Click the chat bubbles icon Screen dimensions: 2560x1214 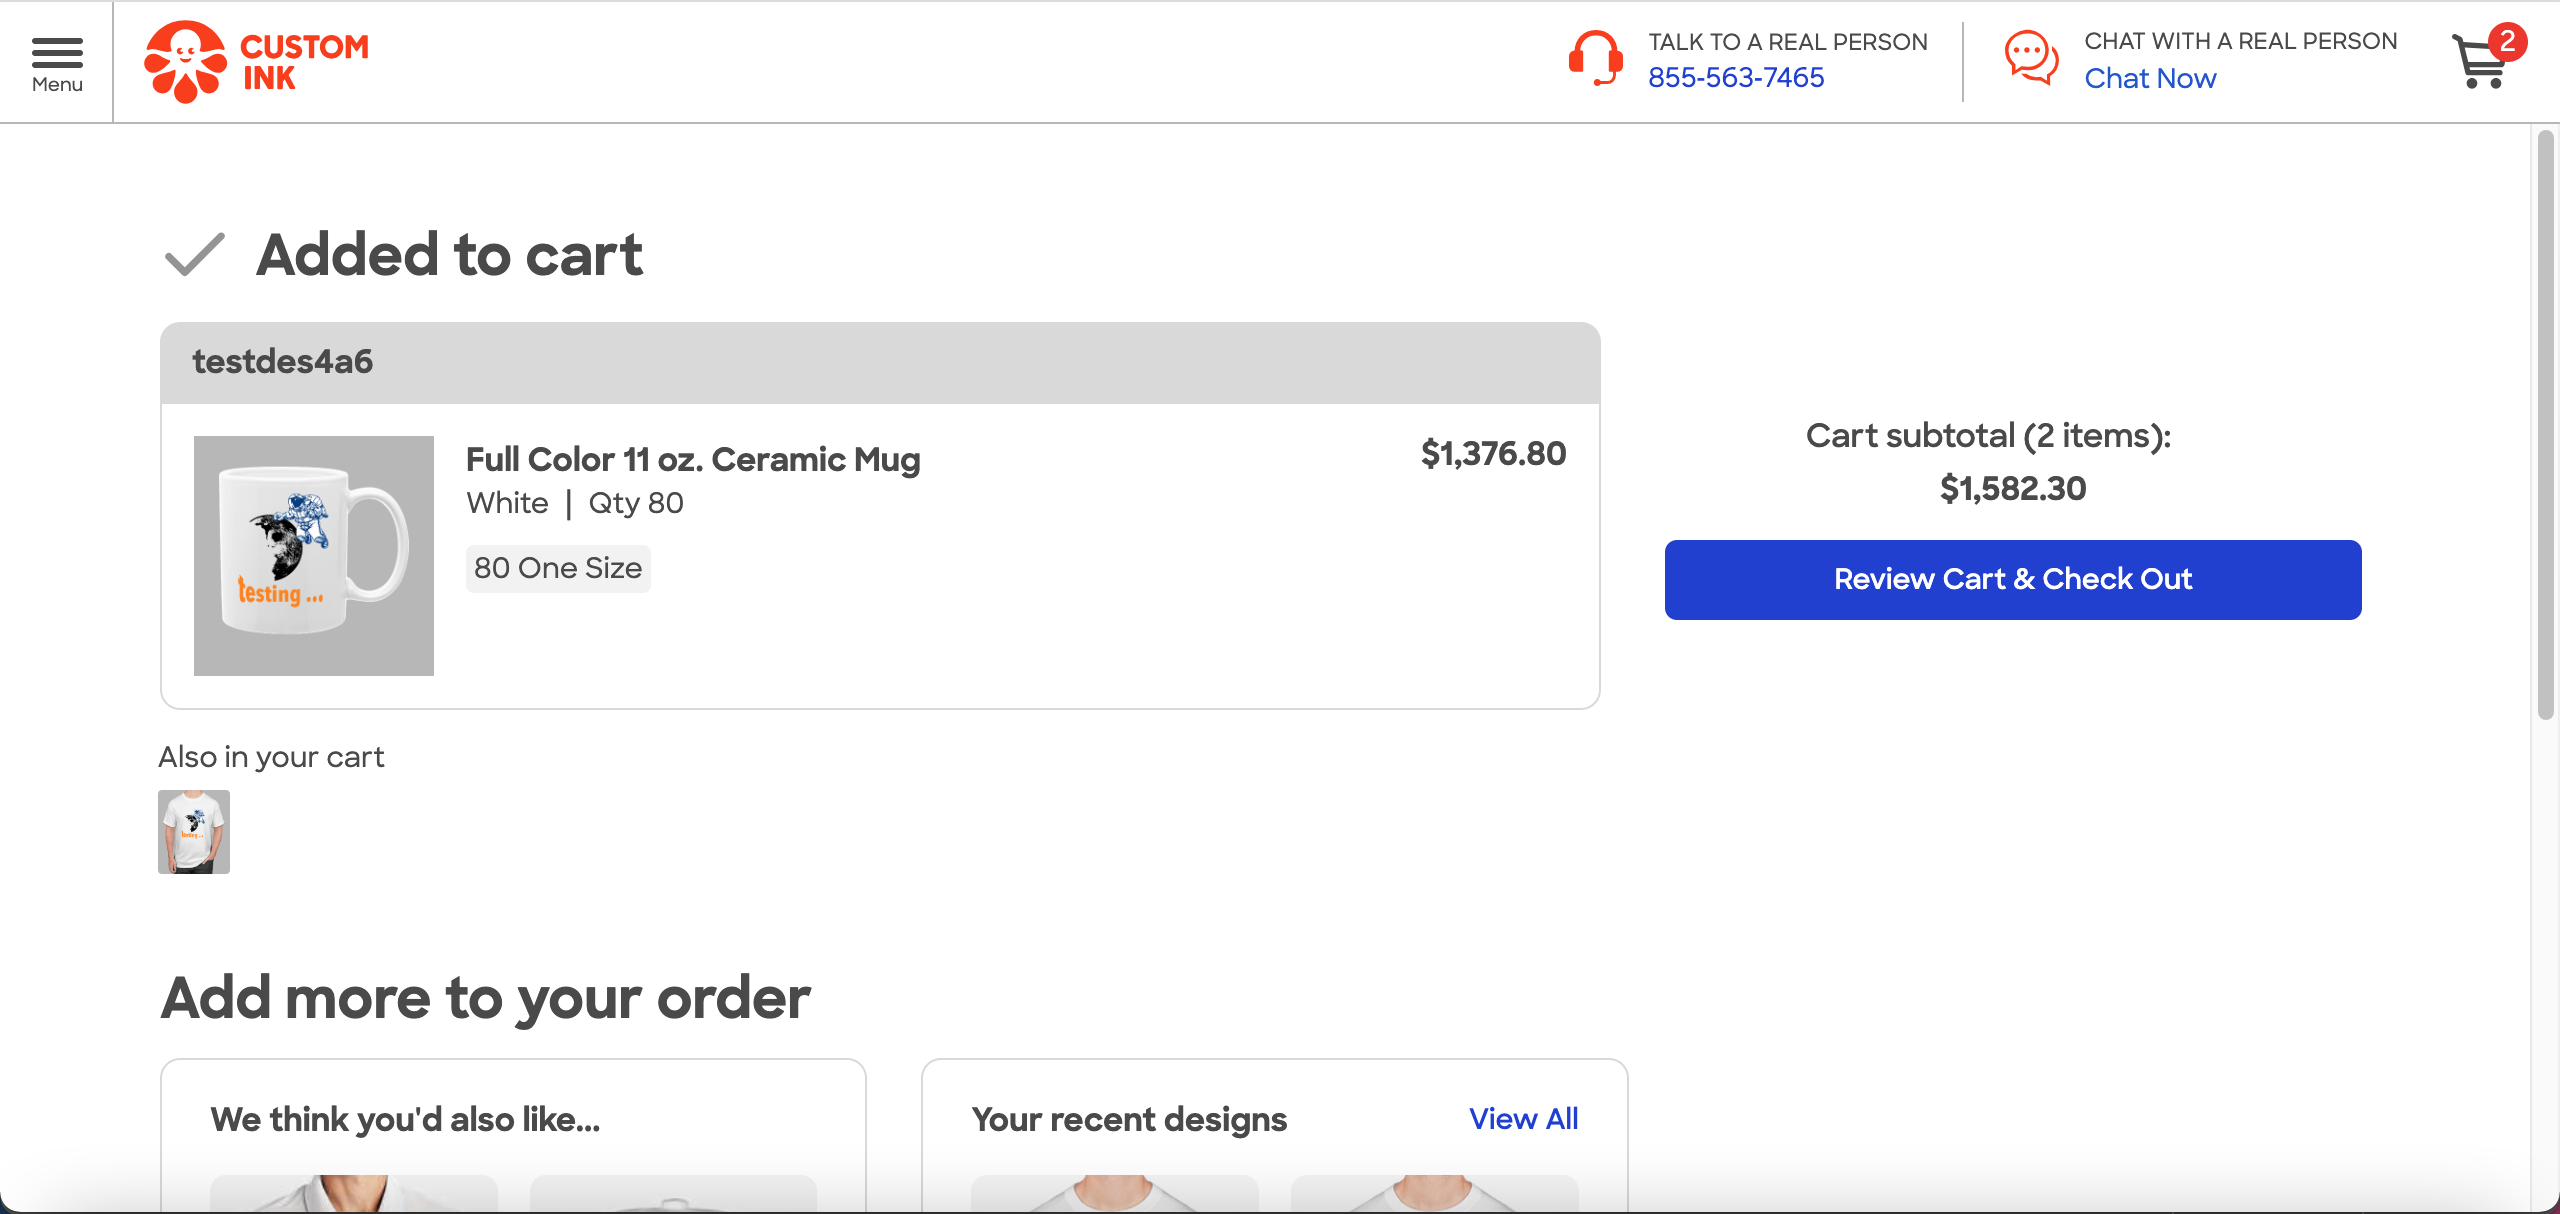[x=2031, y=59]
